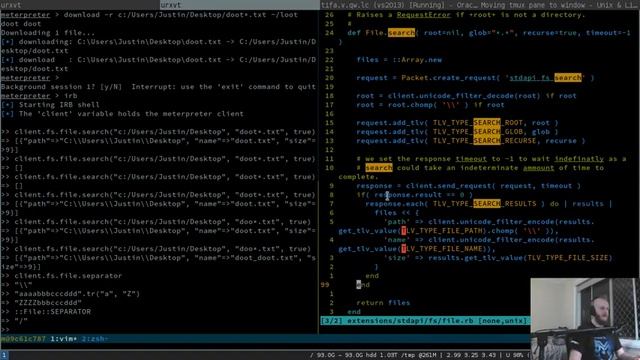Click highlighted 'search' in def File.search
The image size is (640, 360).
pyautogui.click(x=401, y=33)
